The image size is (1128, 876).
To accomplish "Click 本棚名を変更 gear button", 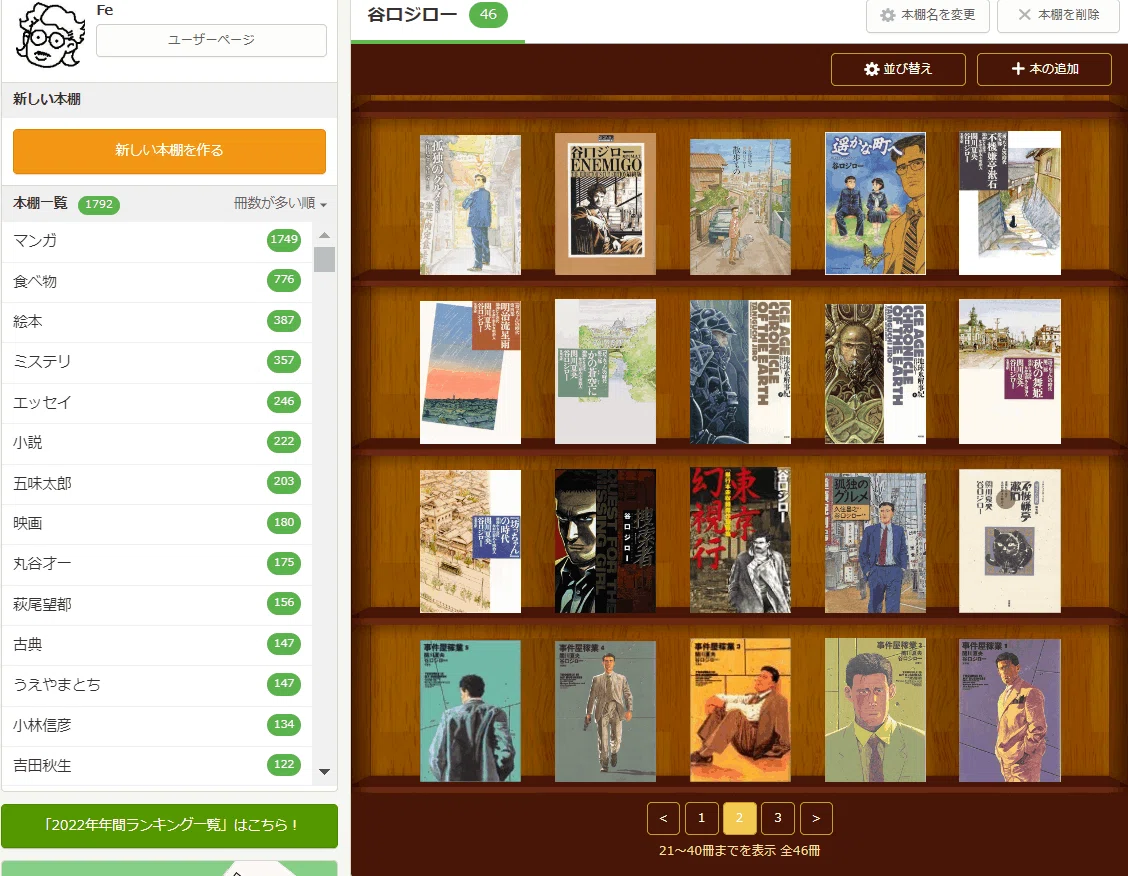I will 928,15.
